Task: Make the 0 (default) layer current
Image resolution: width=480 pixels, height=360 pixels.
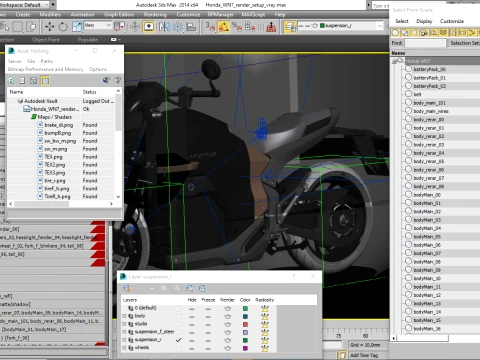Action: pyautogui.click(x=178, y=308)
